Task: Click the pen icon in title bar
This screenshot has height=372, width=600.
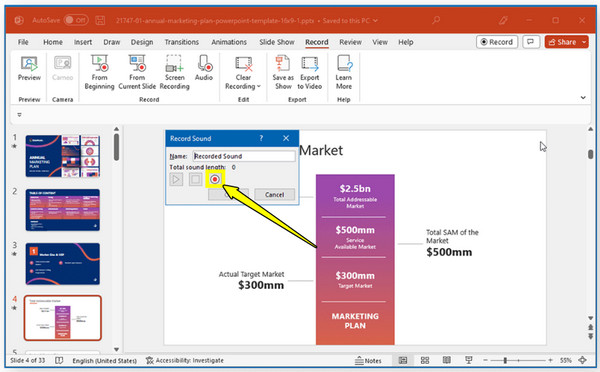Action: 503,20
